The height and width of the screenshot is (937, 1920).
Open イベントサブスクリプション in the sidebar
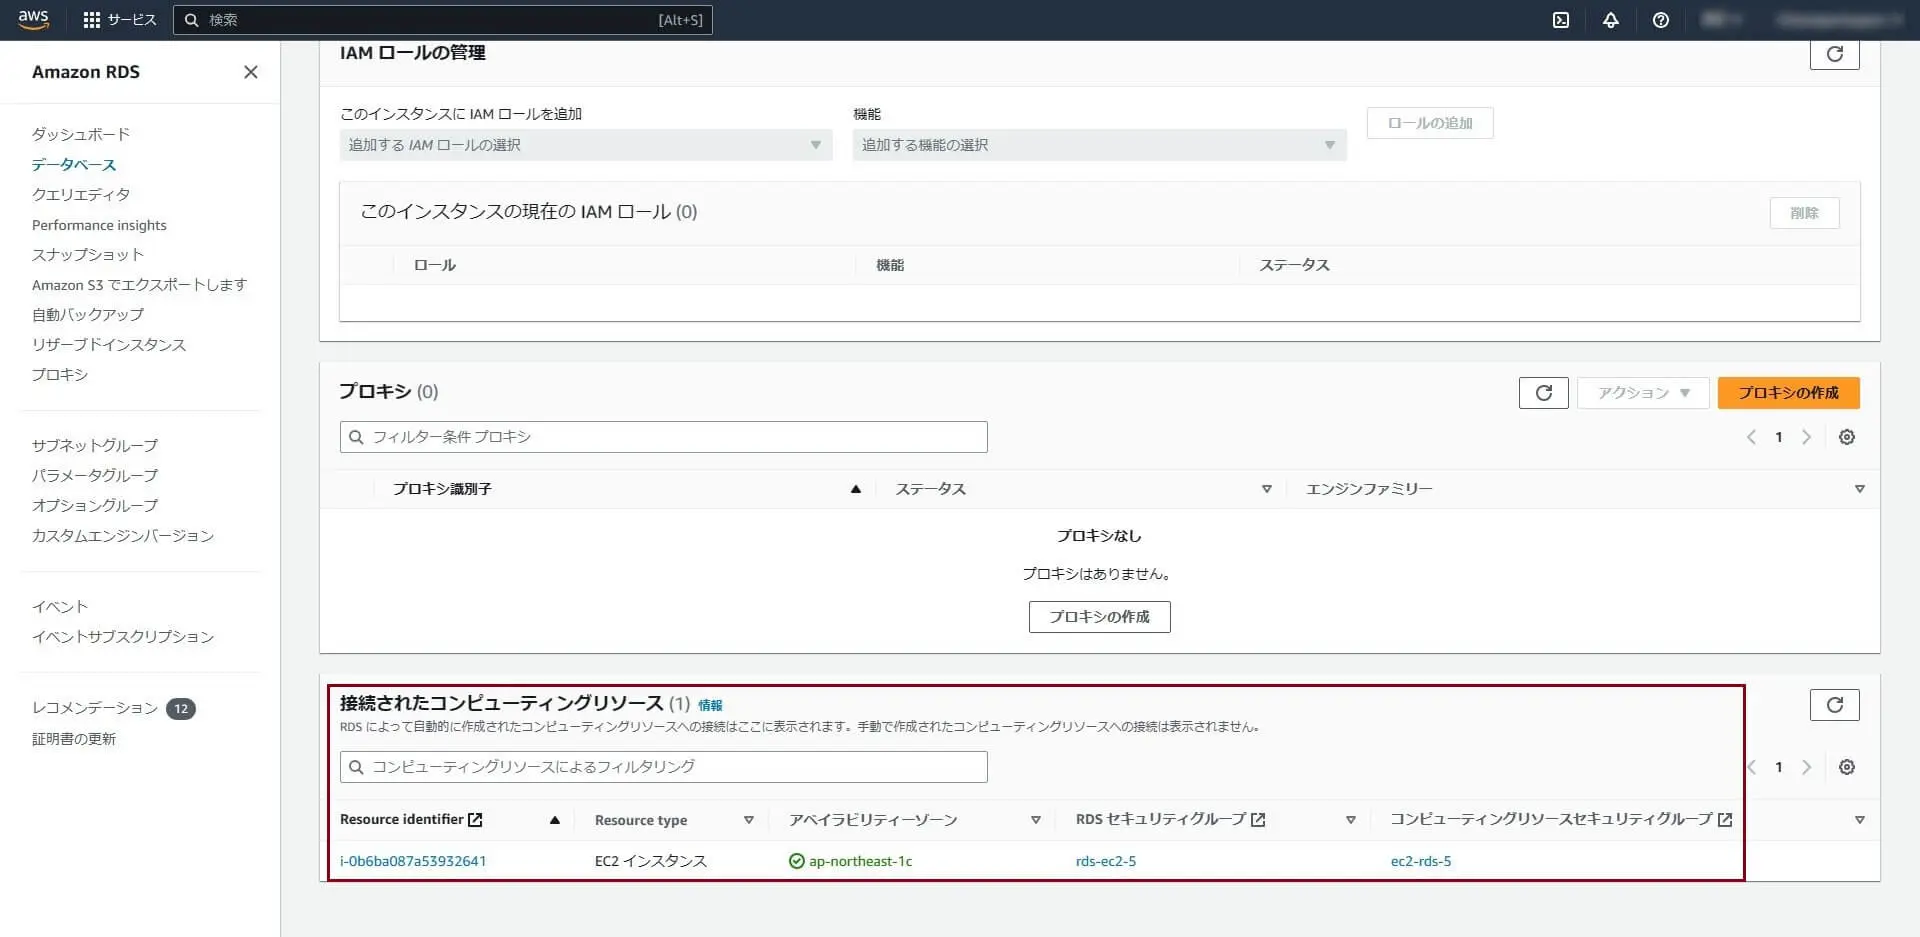tap(123, 636)
